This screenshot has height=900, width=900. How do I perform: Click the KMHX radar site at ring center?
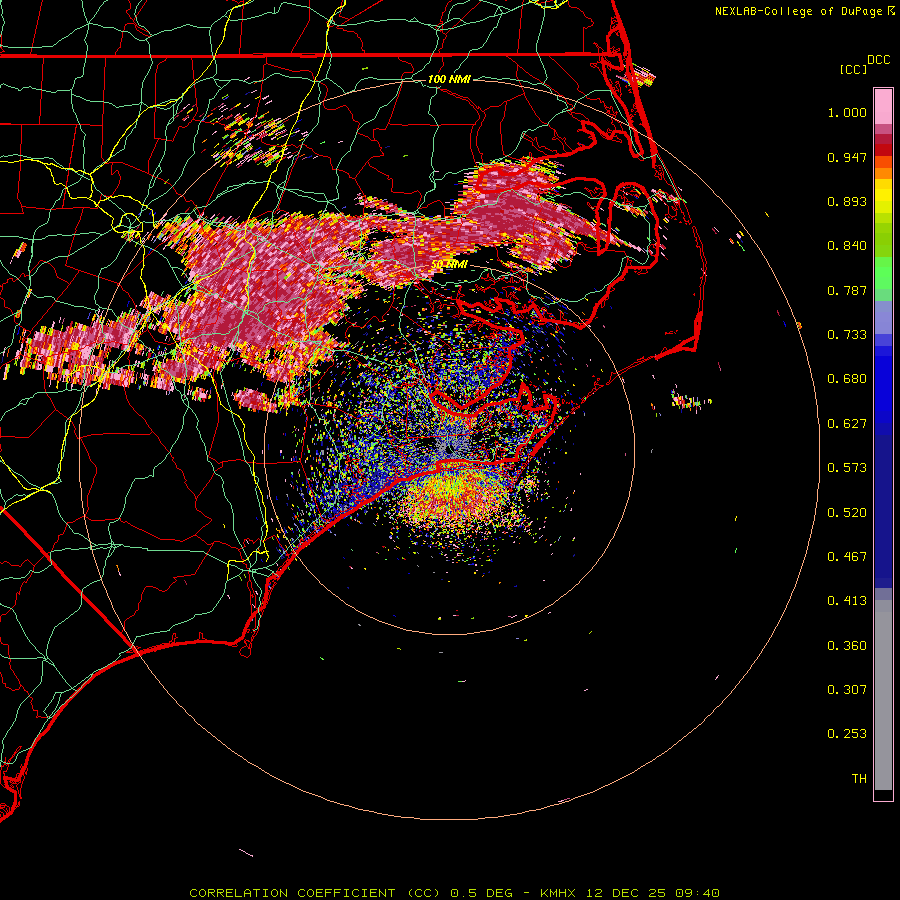click(x=449, y=449)
